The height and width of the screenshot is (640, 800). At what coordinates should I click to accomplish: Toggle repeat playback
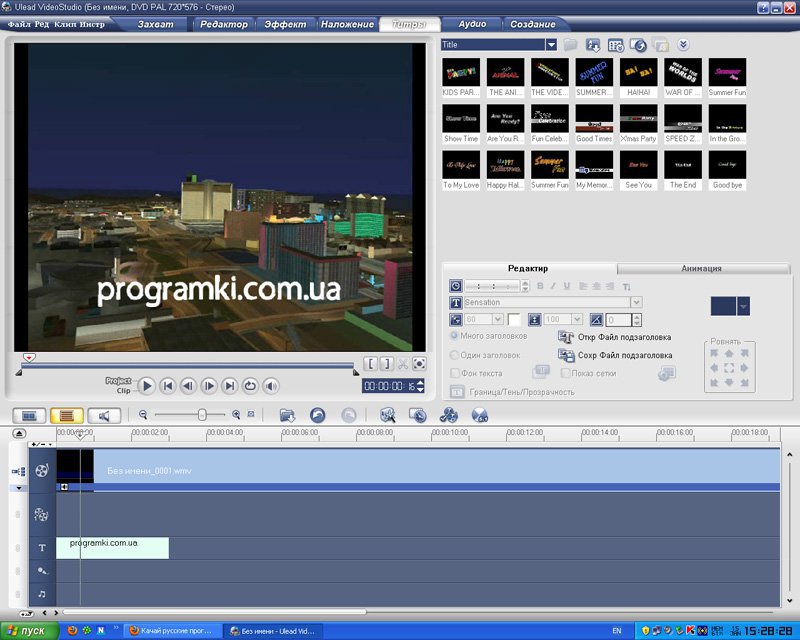click(250, 386)
